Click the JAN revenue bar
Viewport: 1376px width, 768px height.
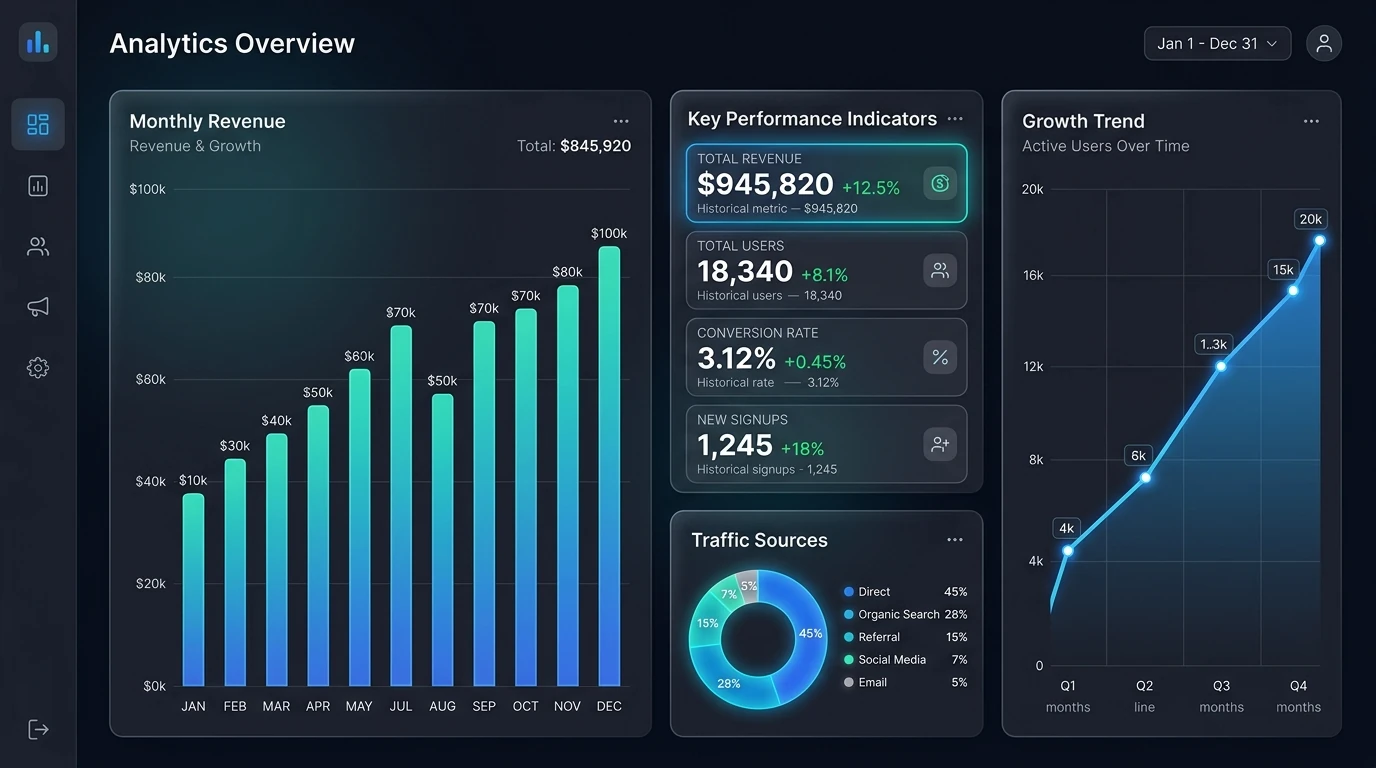[194, 590]
